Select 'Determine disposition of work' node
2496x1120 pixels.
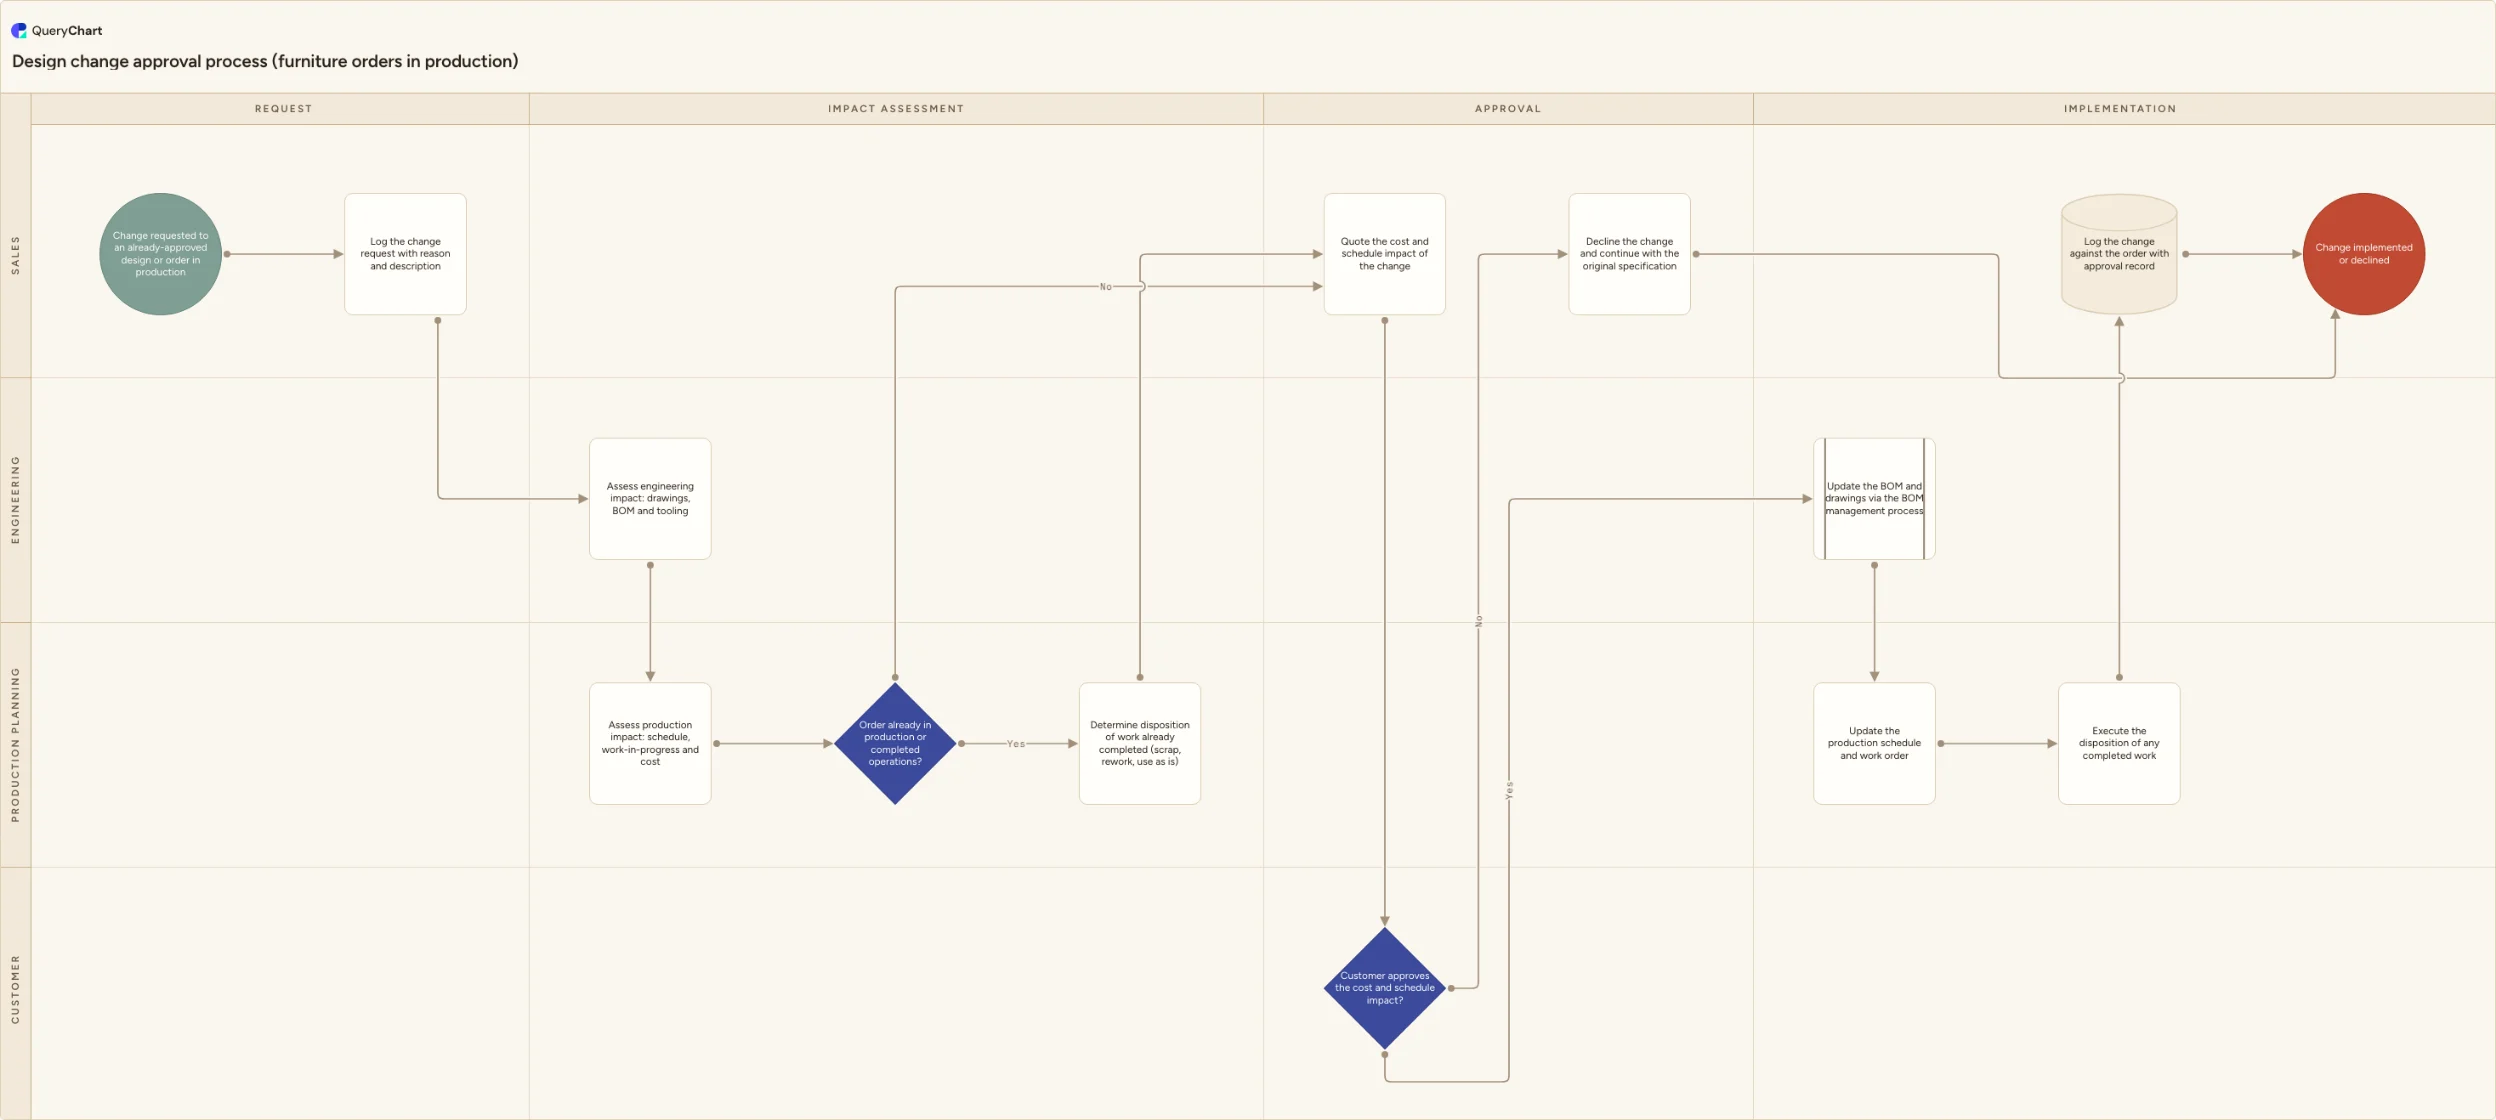tap(1140, 743)
